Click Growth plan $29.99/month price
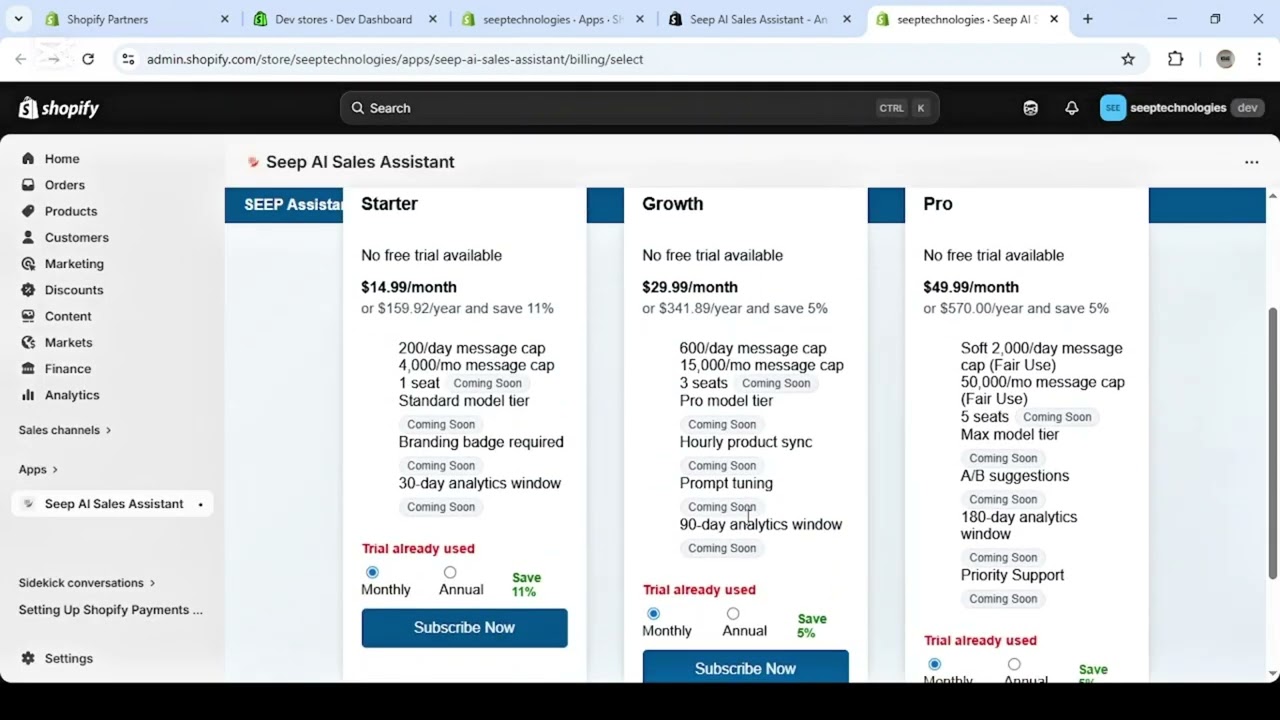The height and width of the screenshot is (720, 1280). pyautogui.click(x=690, y=287)
